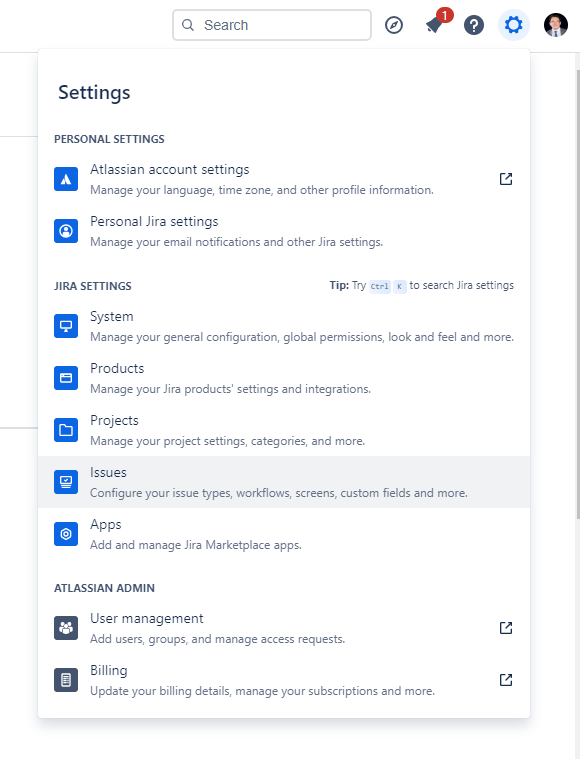The image size is (580, 759).
Task: Open the help question mark icon
Action: click(x=473, y=25)
